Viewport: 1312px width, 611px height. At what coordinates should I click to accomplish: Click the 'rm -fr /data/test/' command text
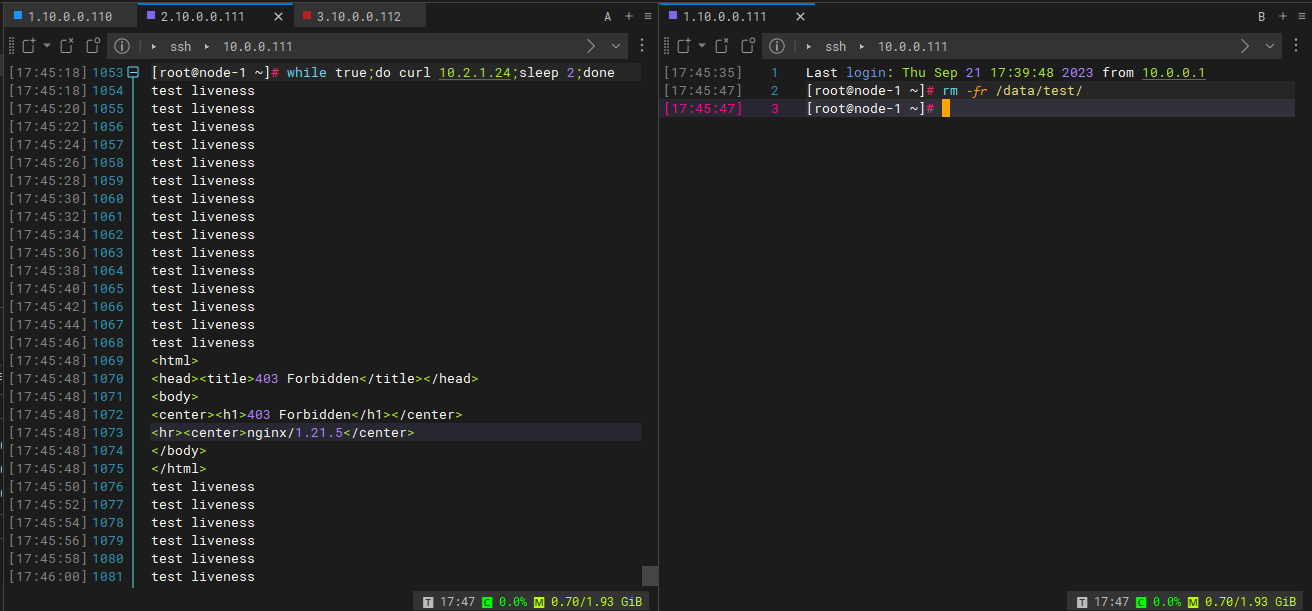point(1012,91)
